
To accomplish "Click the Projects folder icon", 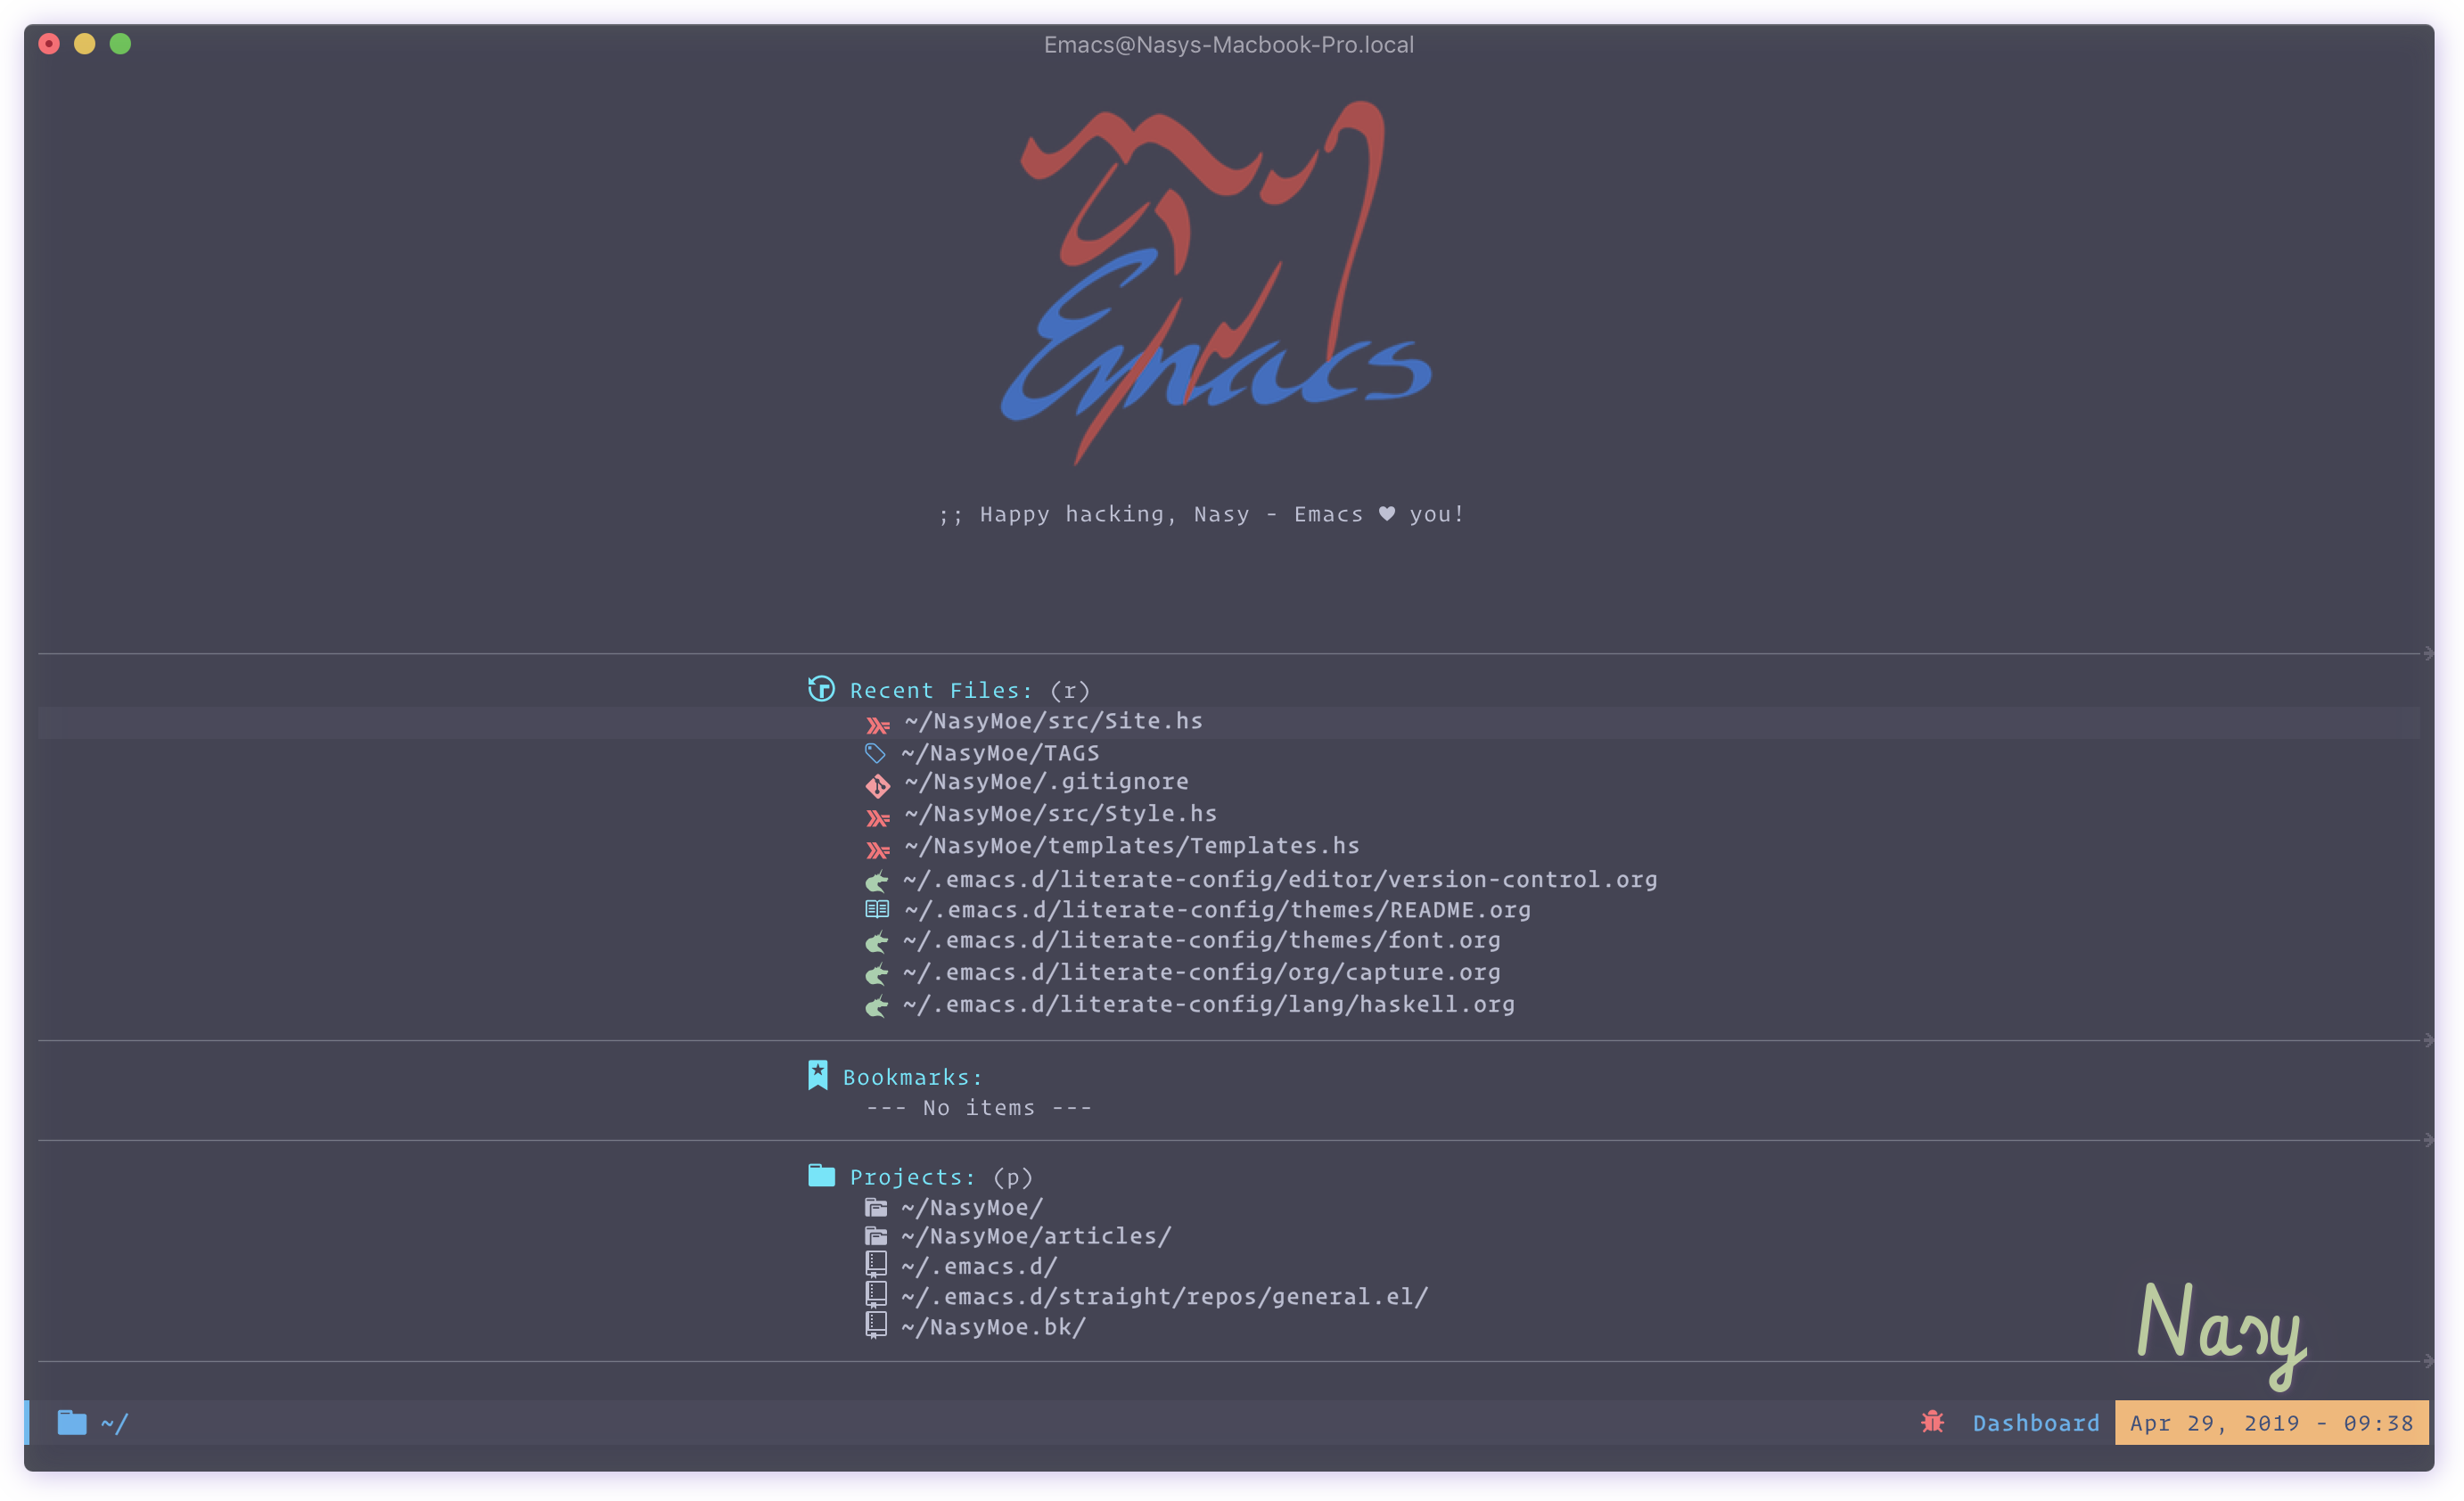I will click(821, 1175).
